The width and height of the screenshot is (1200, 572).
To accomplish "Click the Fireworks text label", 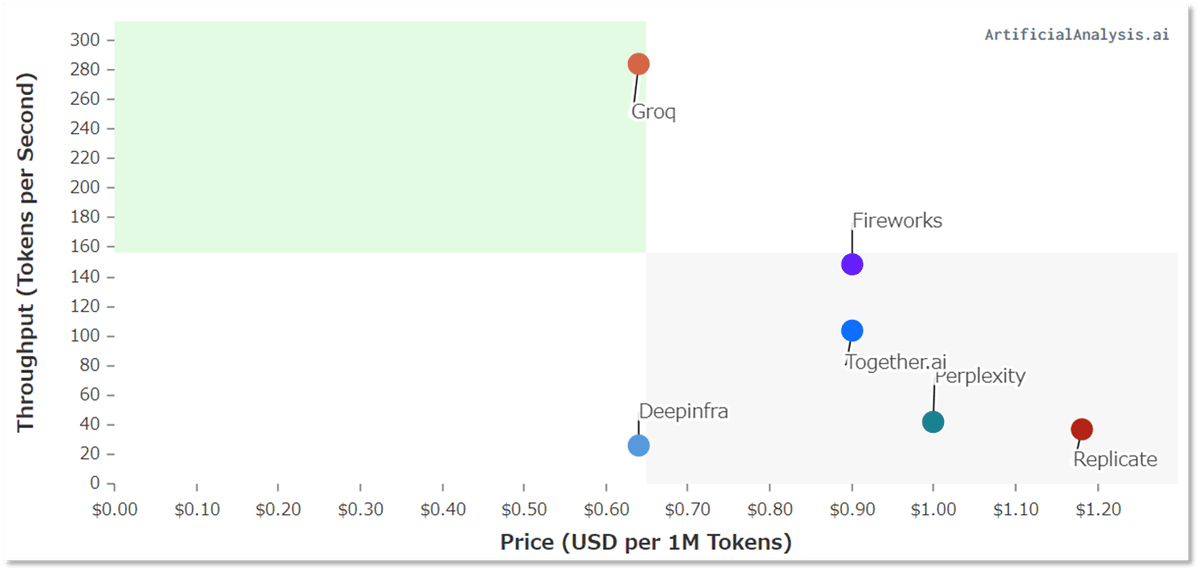I will click(x=897, y=221).
